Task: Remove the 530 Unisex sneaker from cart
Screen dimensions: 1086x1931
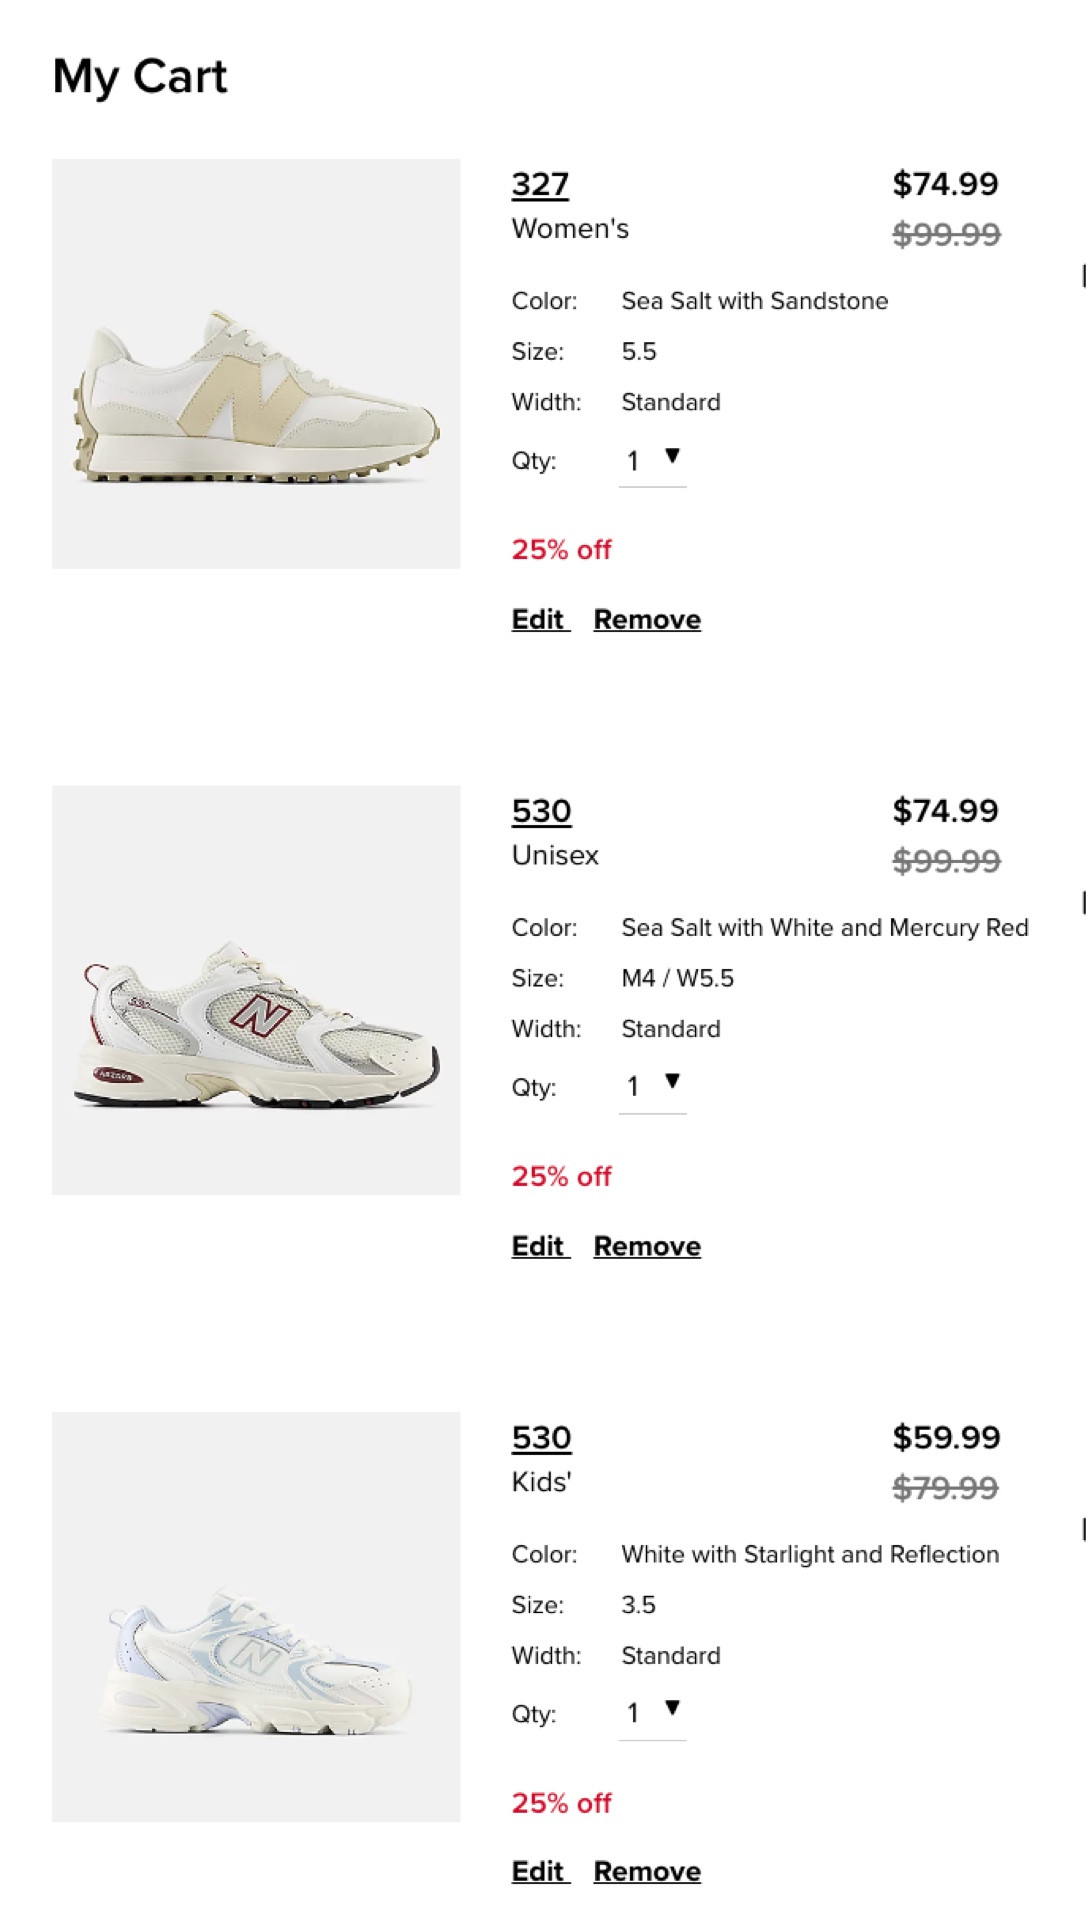Action: tap(646, 1246)
